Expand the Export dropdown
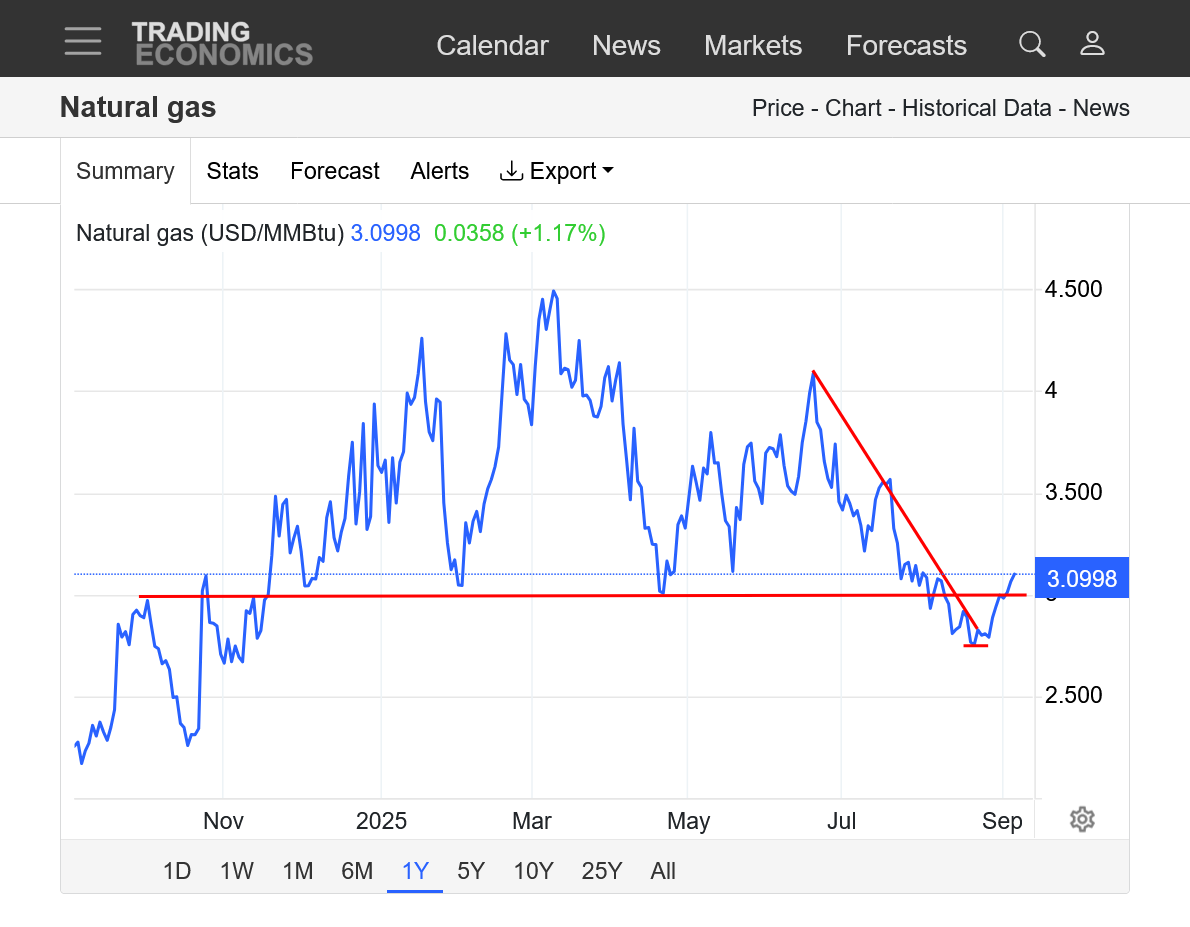Screen dimensions: 1190x927 (x=557, y=171)
